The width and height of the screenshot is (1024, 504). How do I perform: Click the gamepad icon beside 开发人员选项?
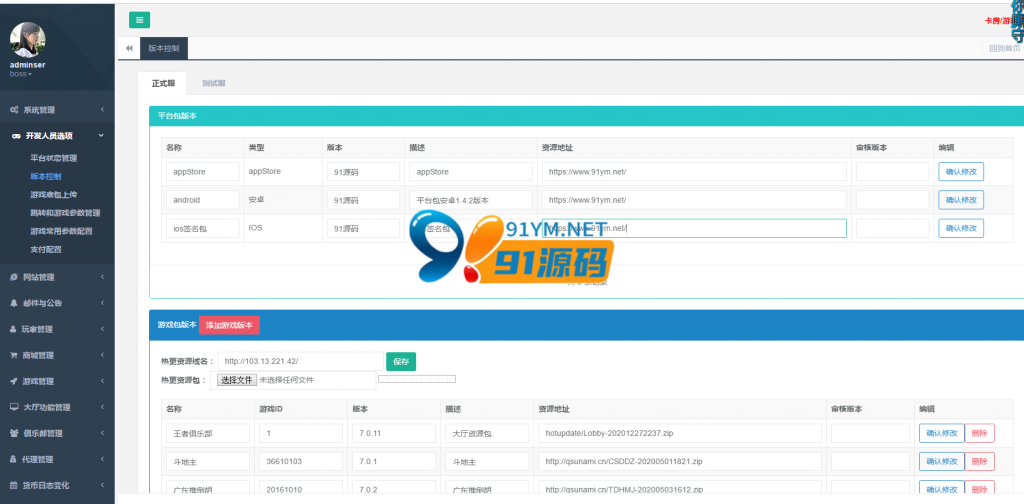16,136
